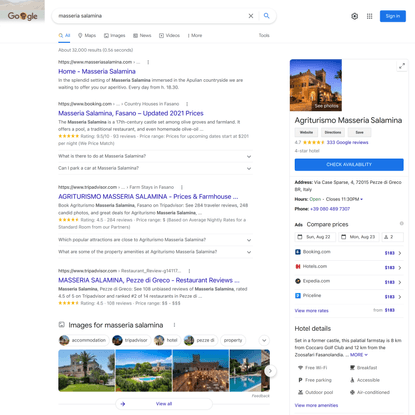
Task: Select the All search tab
Action: 64,35
